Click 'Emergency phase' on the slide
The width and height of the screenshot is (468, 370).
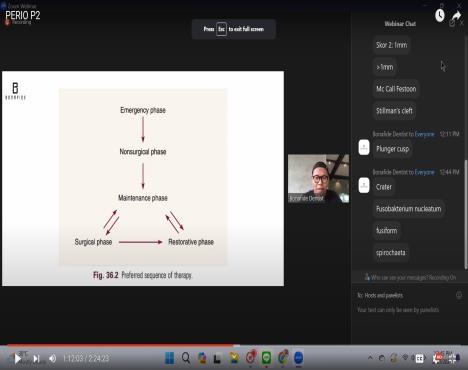(143, 110)
